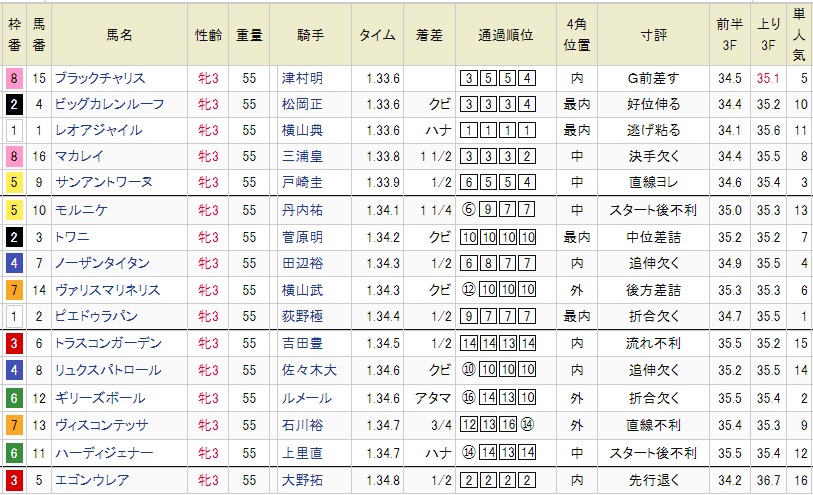Select the 馬名 column header
The width and height of the screenshot is (813, 495).
coord(120,34)
